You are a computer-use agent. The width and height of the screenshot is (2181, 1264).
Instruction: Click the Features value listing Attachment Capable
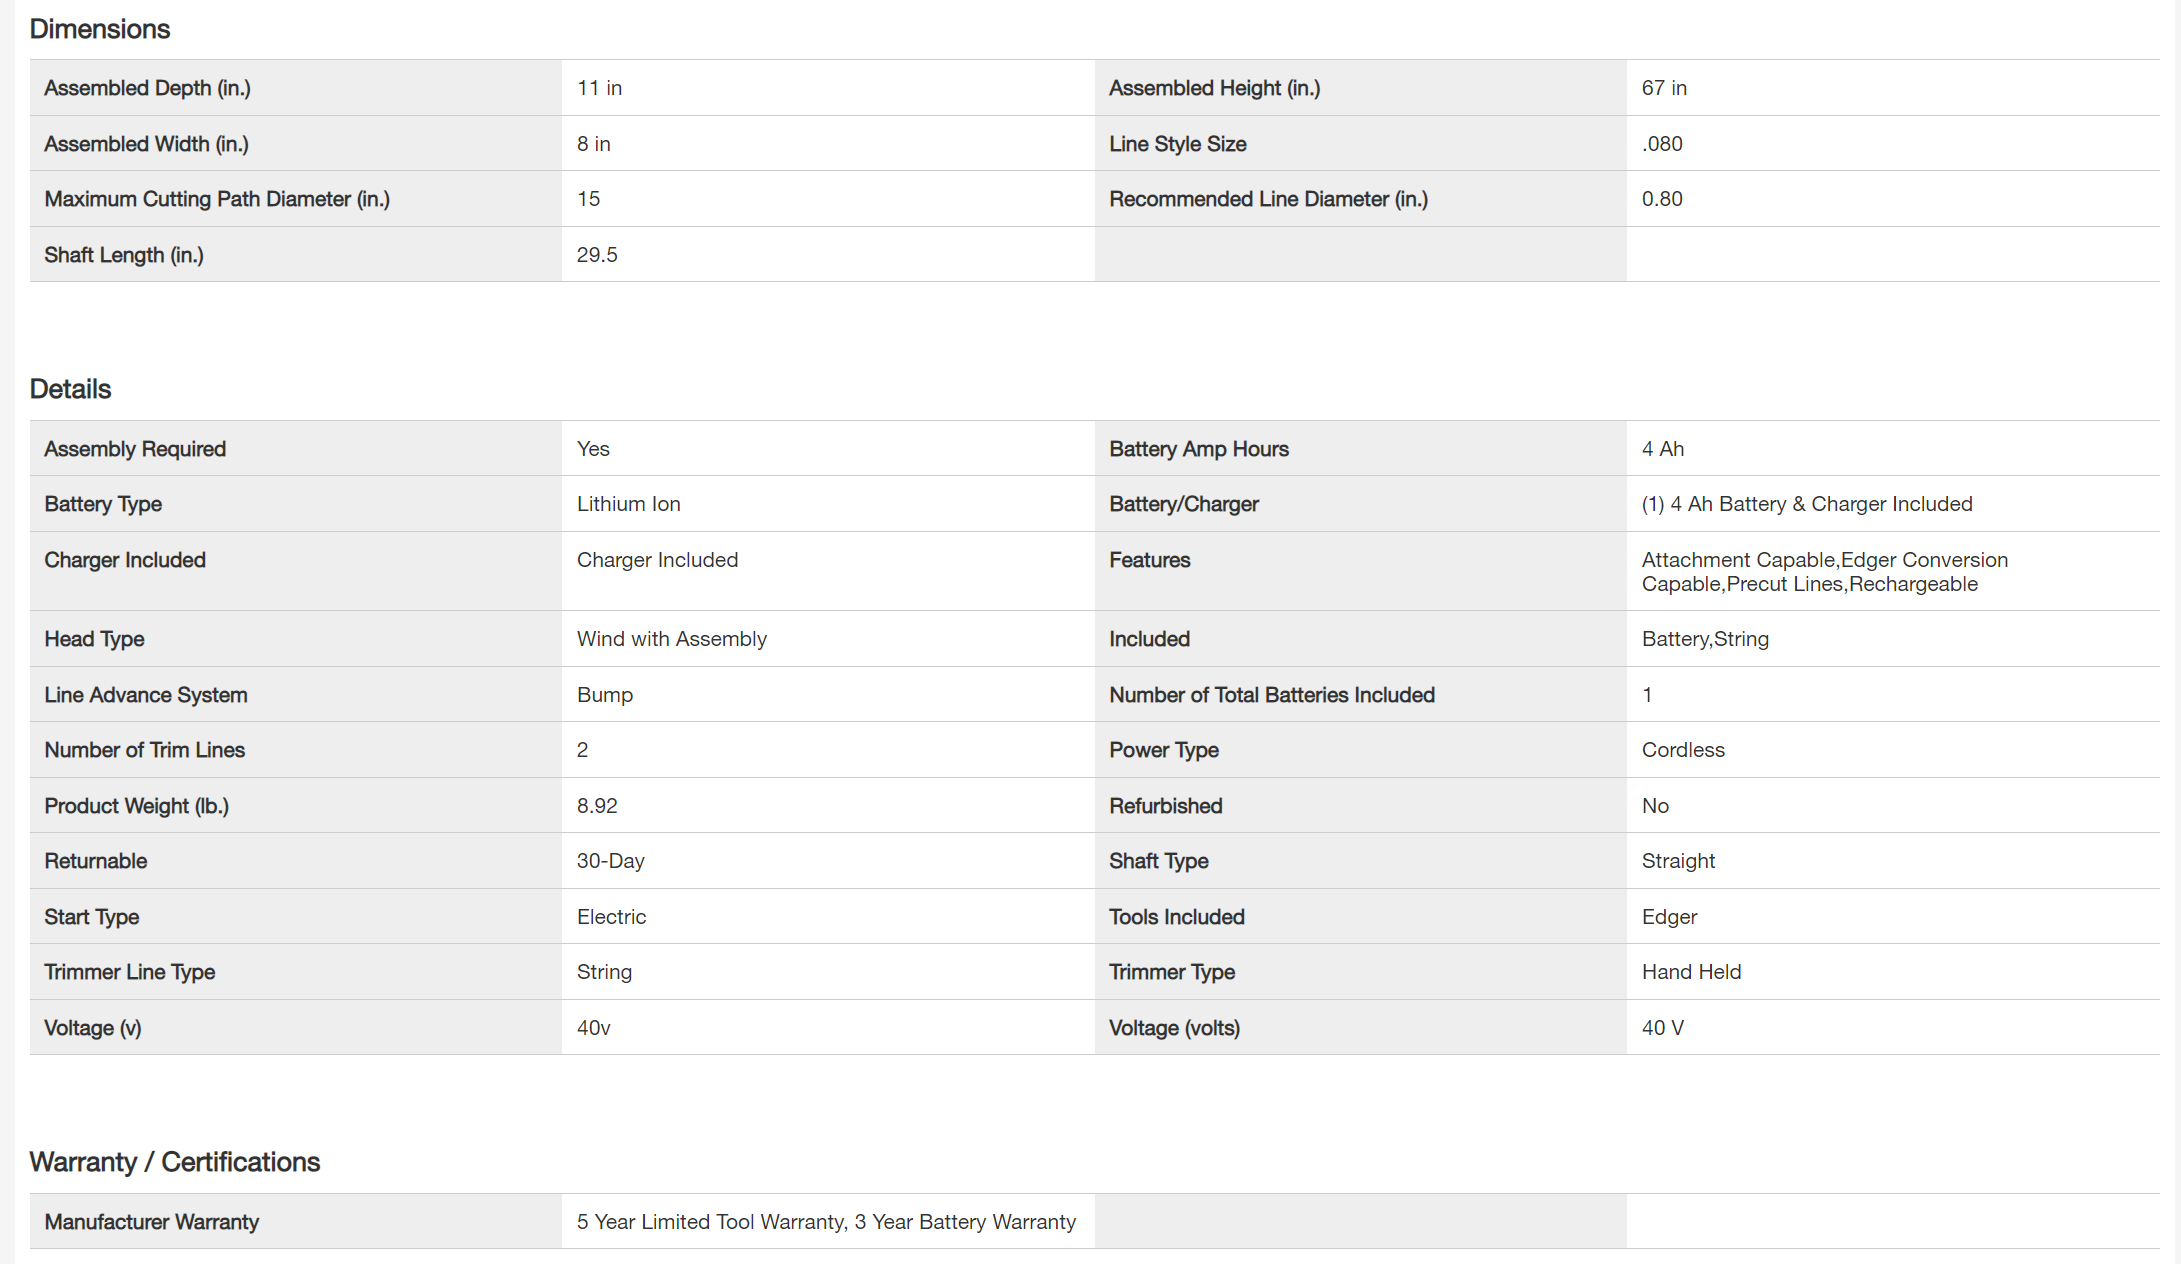pos(1824,572)
